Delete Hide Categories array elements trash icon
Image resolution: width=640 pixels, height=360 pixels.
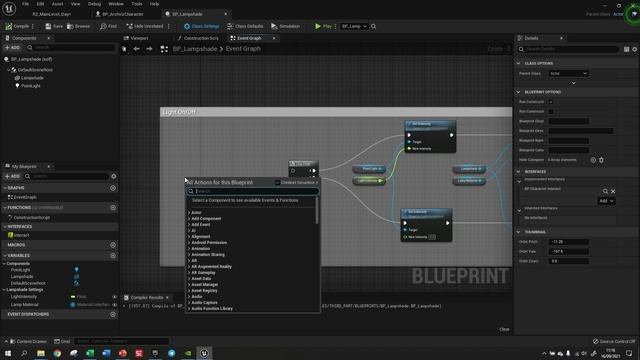pyautogui.click(x=601, y=160)
